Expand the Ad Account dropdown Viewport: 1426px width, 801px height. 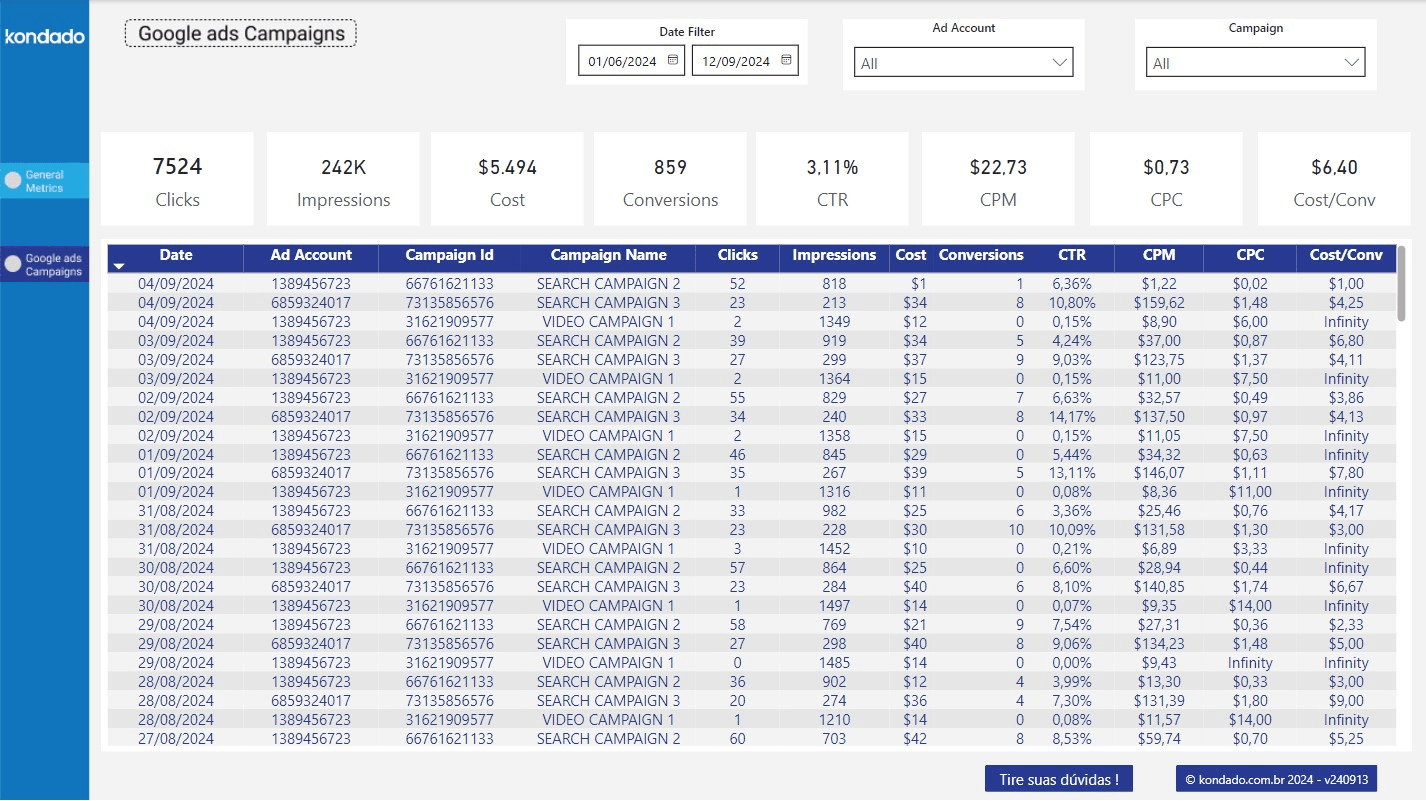point(963,63)
